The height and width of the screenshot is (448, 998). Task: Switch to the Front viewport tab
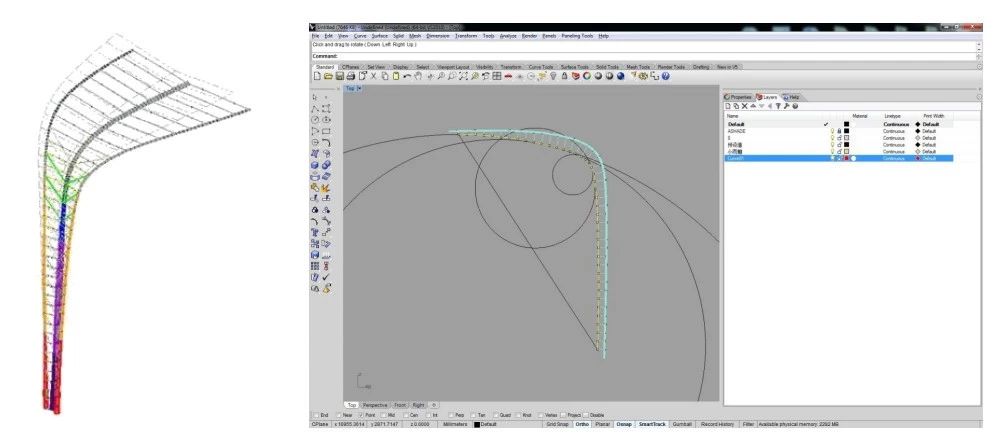(x=400, y=405)
